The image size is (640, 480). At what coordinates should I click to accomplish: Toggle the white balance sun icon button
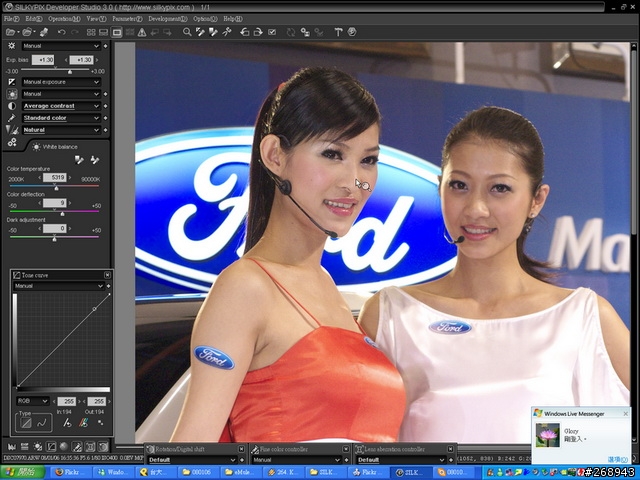point(12,94)
